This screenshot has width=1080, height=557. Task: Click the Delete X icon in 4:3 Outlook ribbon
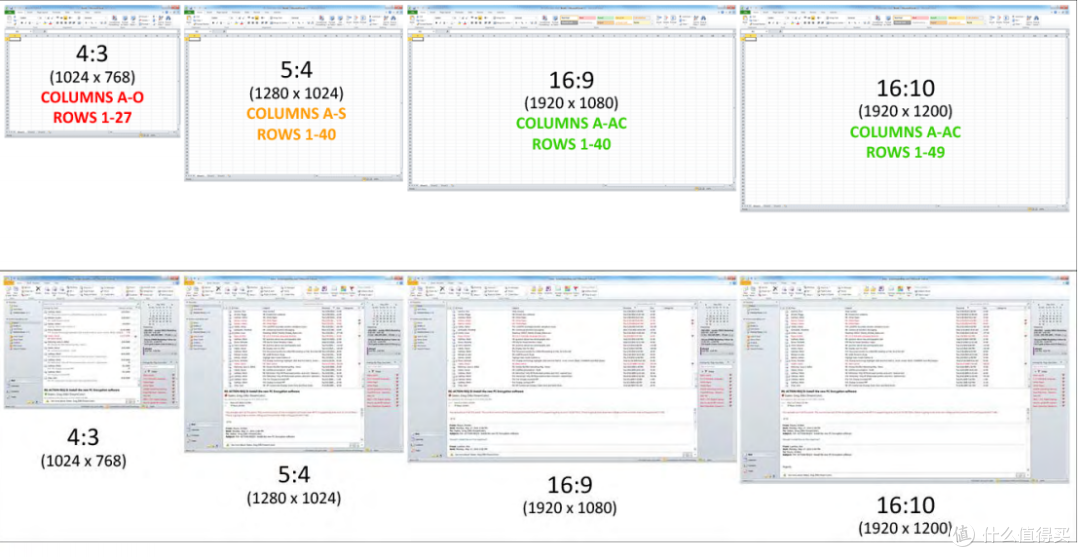point(39,290)
